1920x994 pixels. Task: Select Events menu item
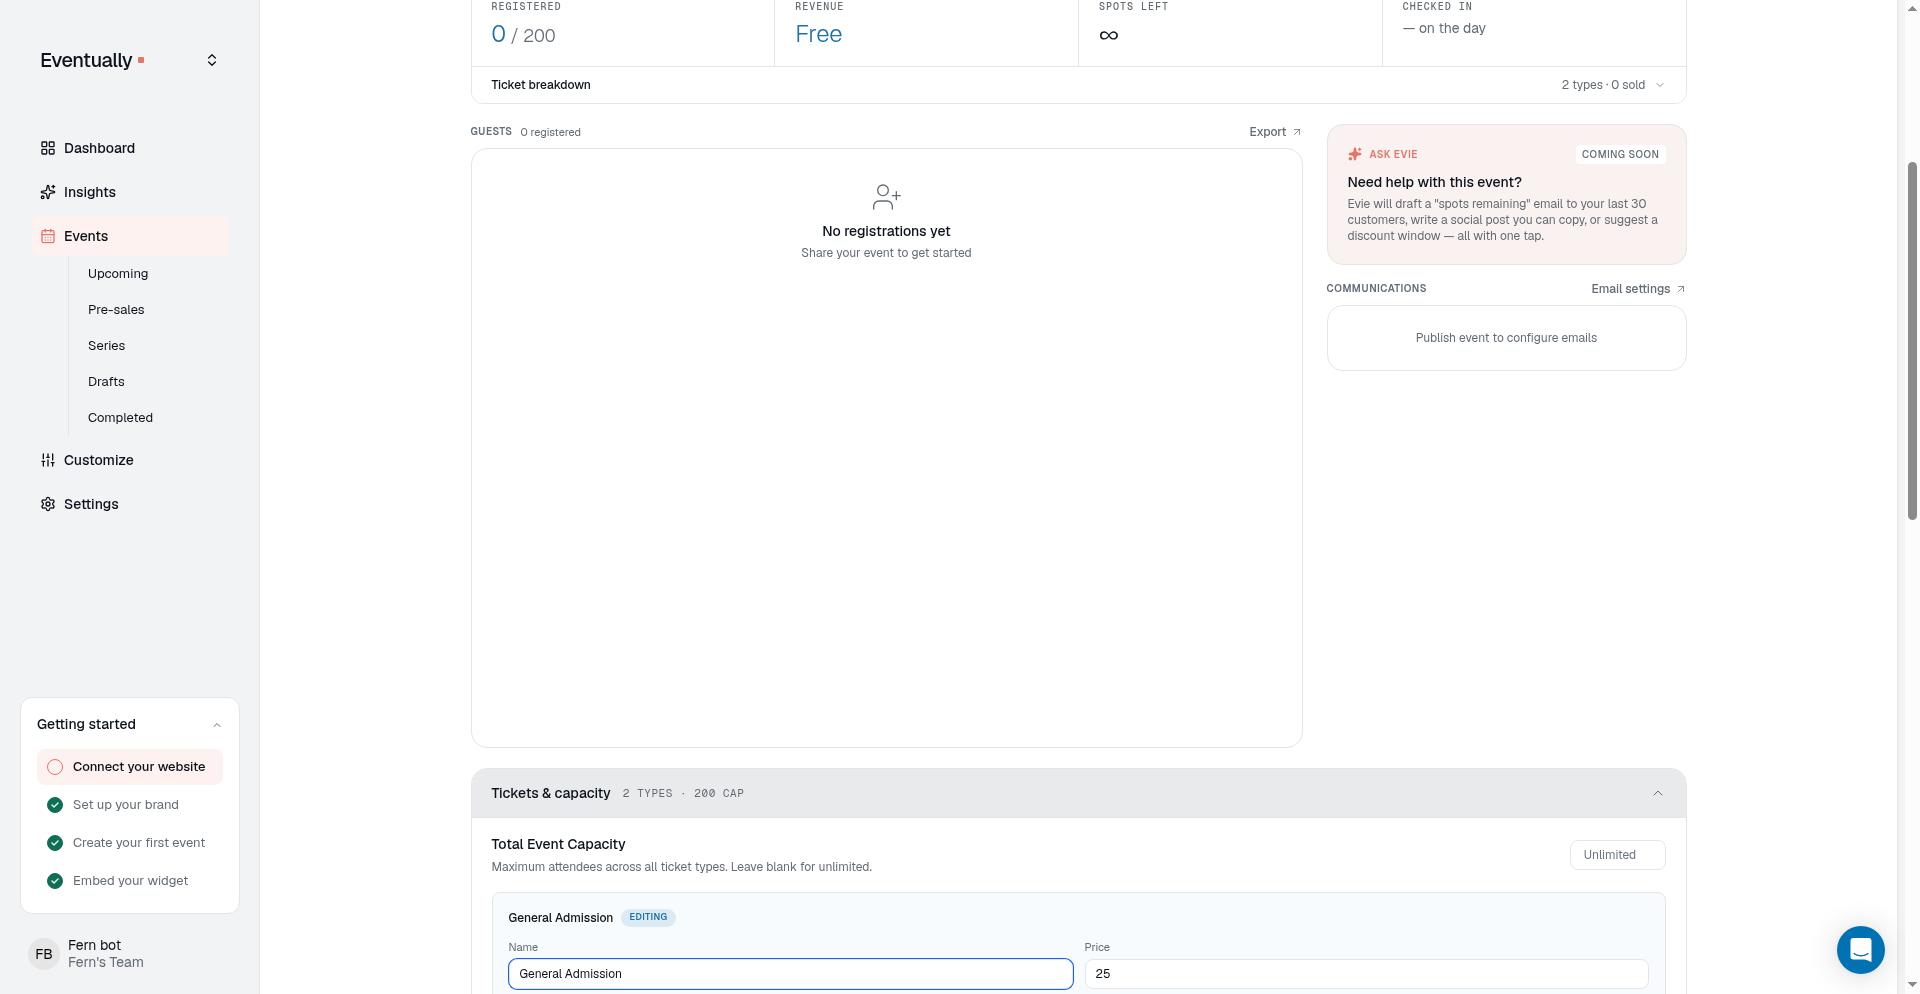point(130,236)
